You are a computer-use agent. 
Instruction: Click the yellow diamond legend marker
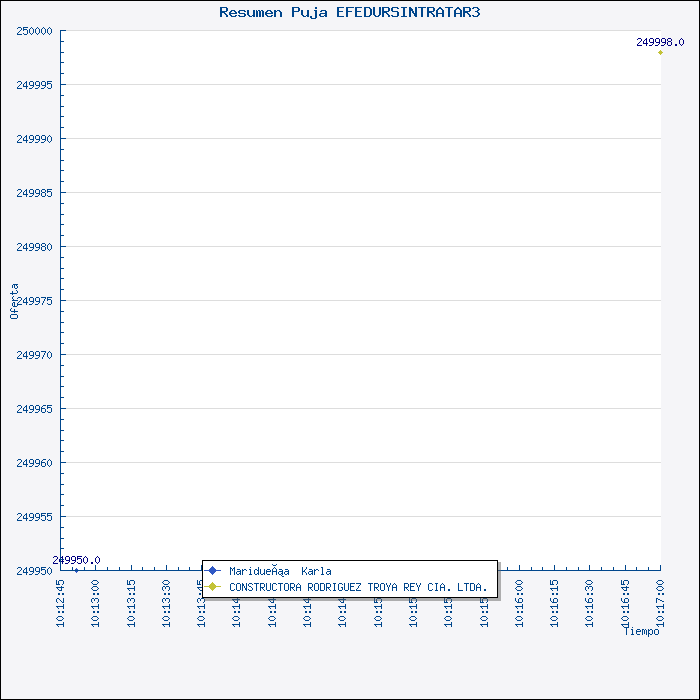click(212, 587)
